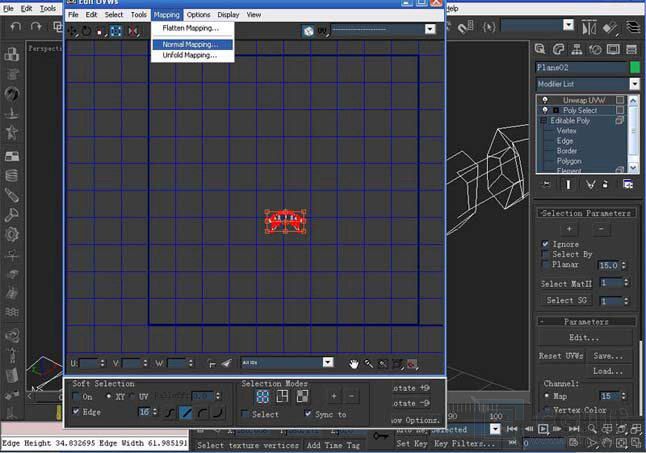Image resolution: width=646 pixels, height=453 pixels.
Task: Activate the Freeform Mode tool
Action: [116, 31]
